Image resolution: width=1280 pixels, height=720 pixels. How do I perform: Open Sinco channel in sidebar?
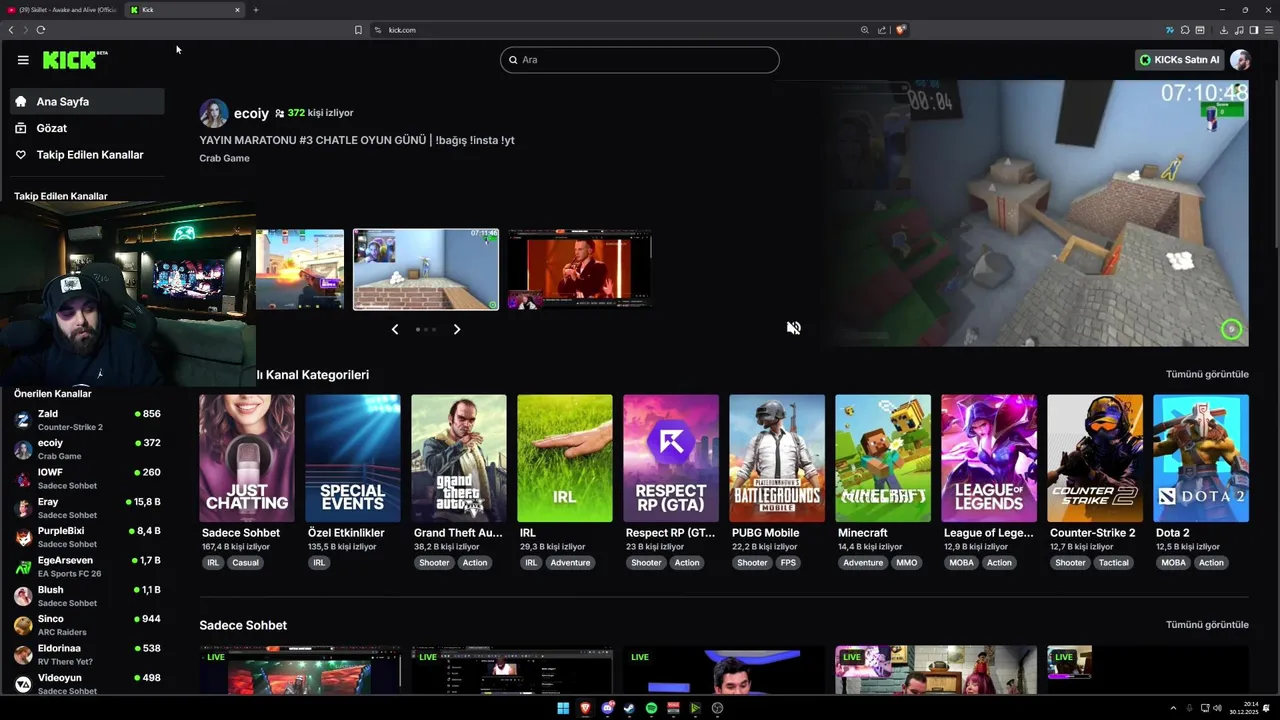[x=87, y=625]
